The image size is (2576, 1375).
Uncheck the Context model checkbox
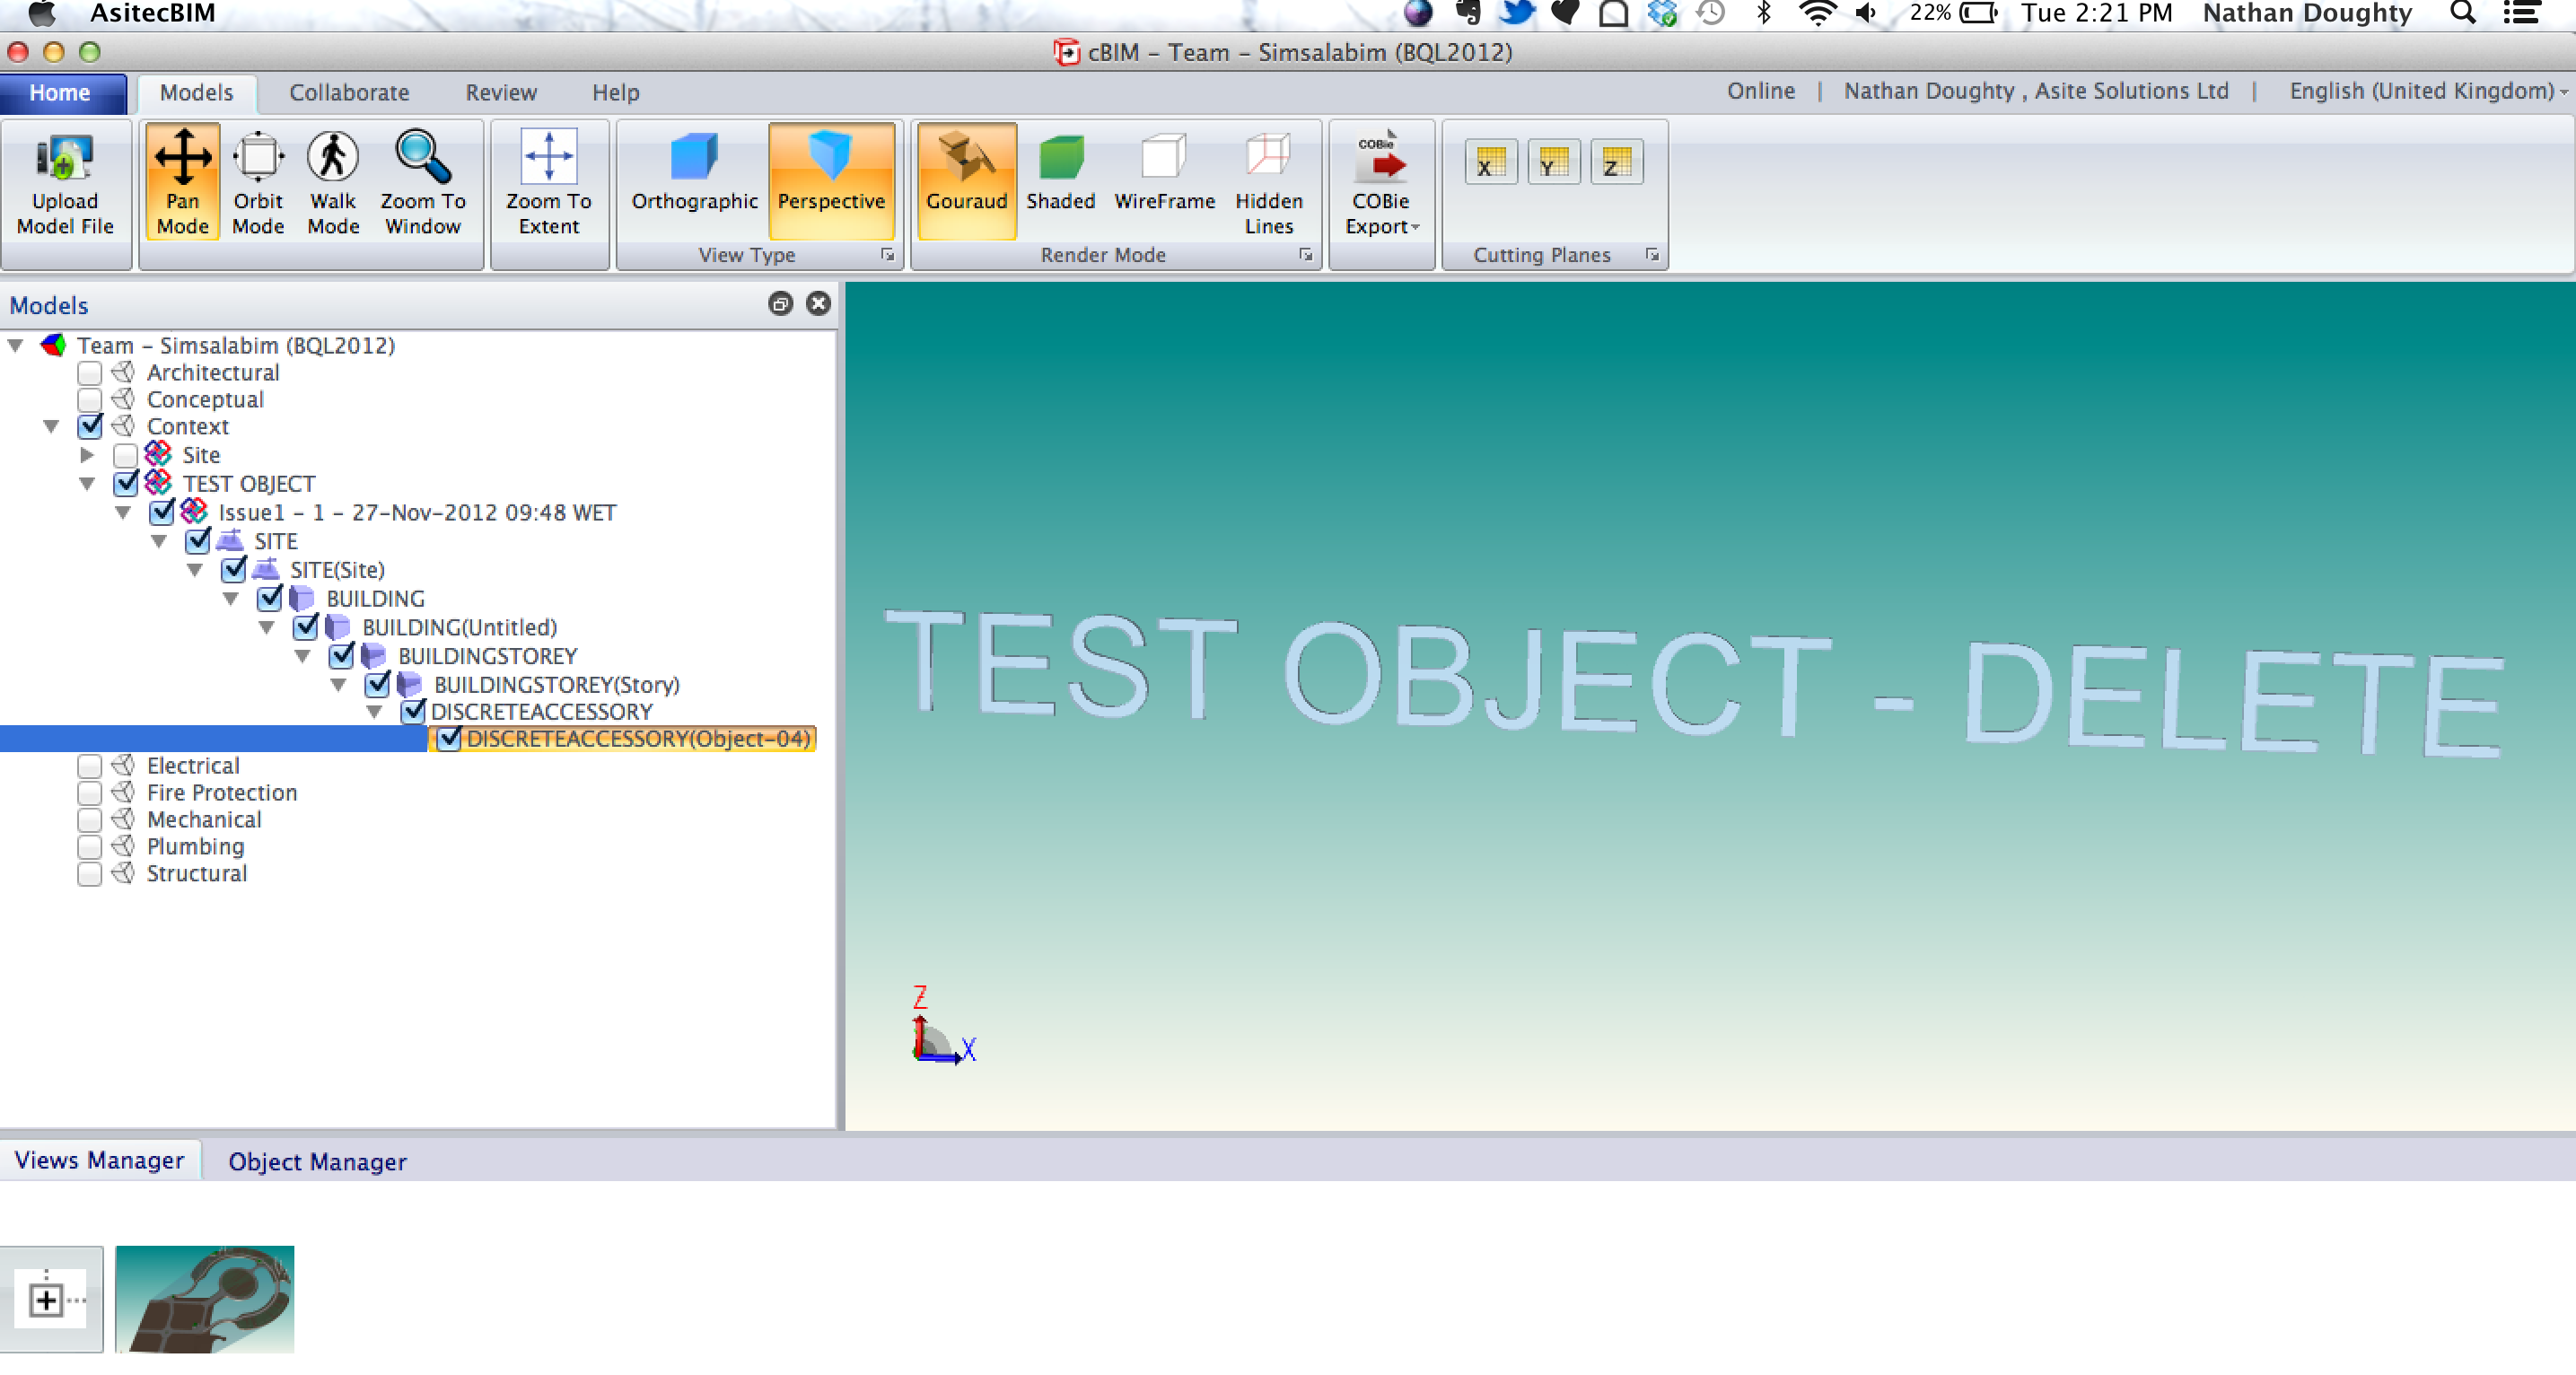90,426
